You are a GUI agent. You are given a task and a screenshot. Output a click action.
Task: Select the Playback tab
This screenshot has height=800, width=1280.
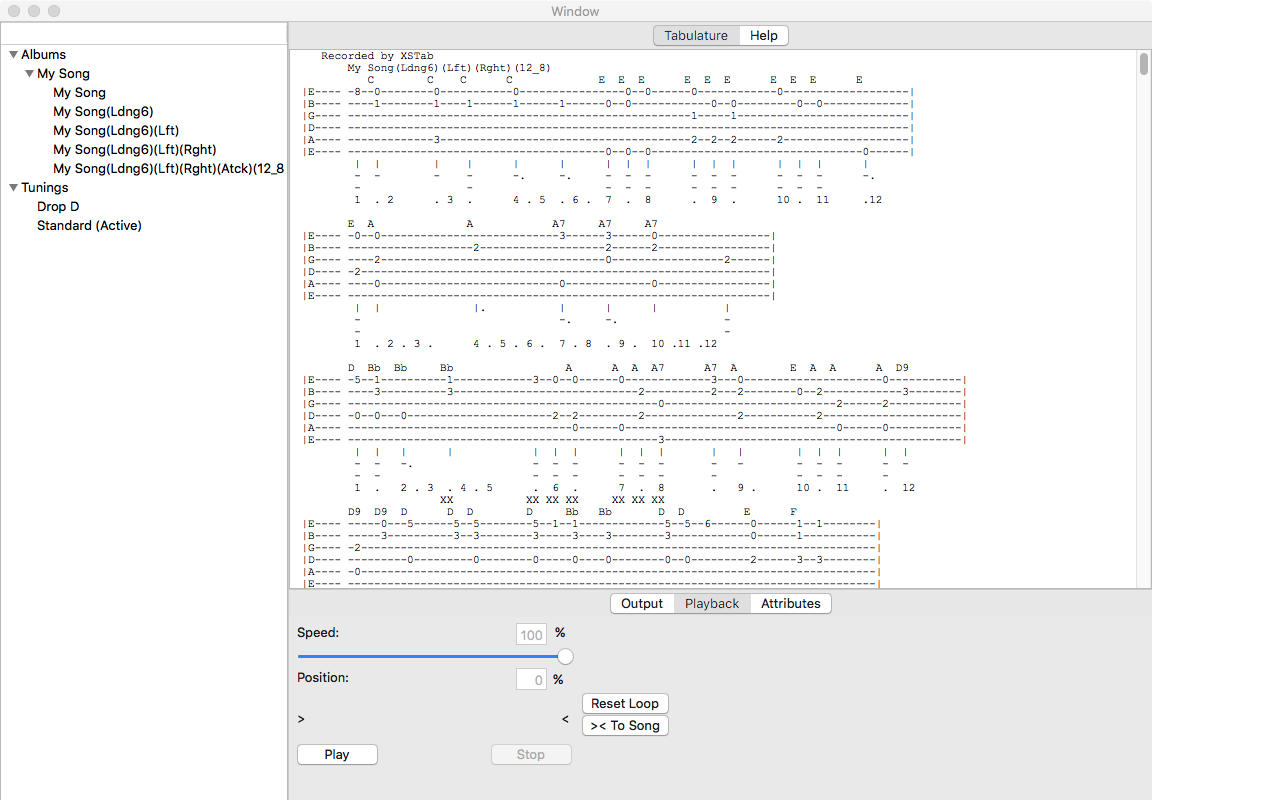click(712, 604)
